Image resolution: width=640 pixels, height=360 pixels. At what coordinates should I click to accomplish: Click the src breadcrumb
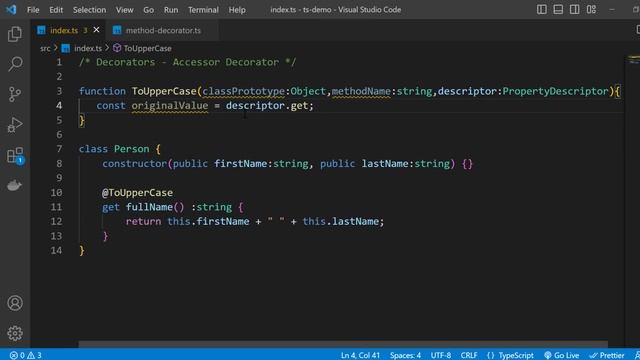click(45, 49)
